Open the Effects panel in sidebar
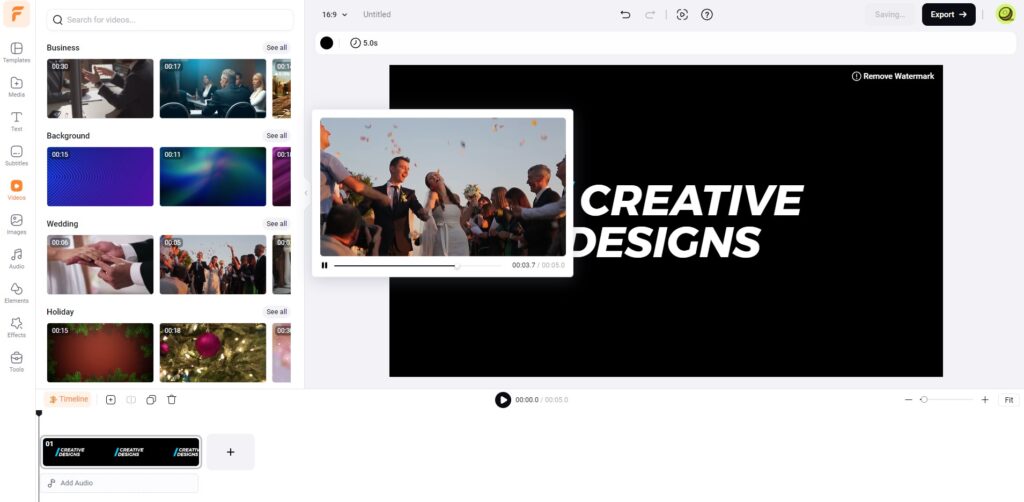 (16, 327)
